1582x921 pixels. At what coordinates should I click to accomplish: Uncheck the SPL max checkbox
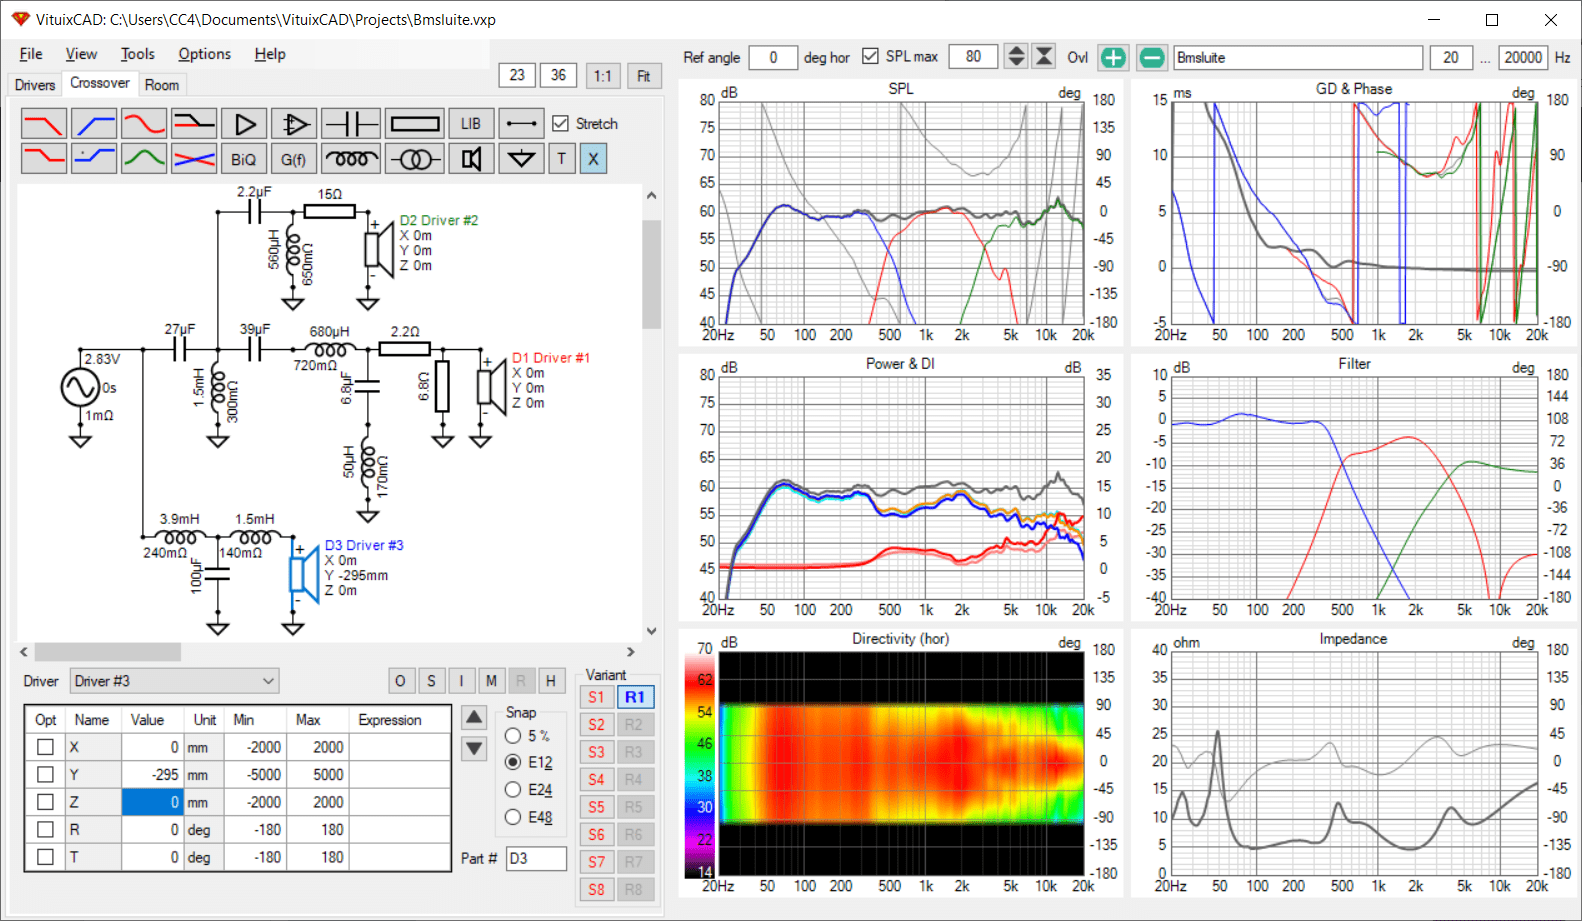pyautogui.click(x=870, y=56)
